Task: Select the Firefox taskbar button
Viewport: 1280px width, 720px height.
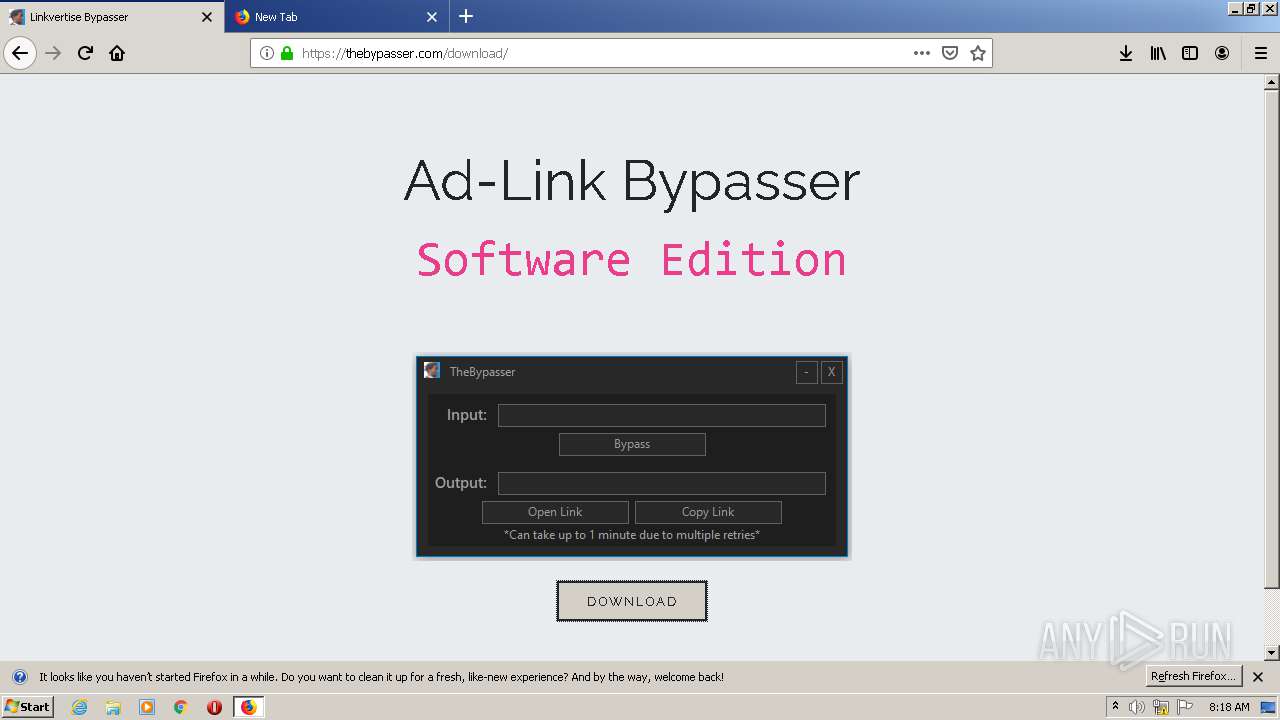Action: point(248,707)
